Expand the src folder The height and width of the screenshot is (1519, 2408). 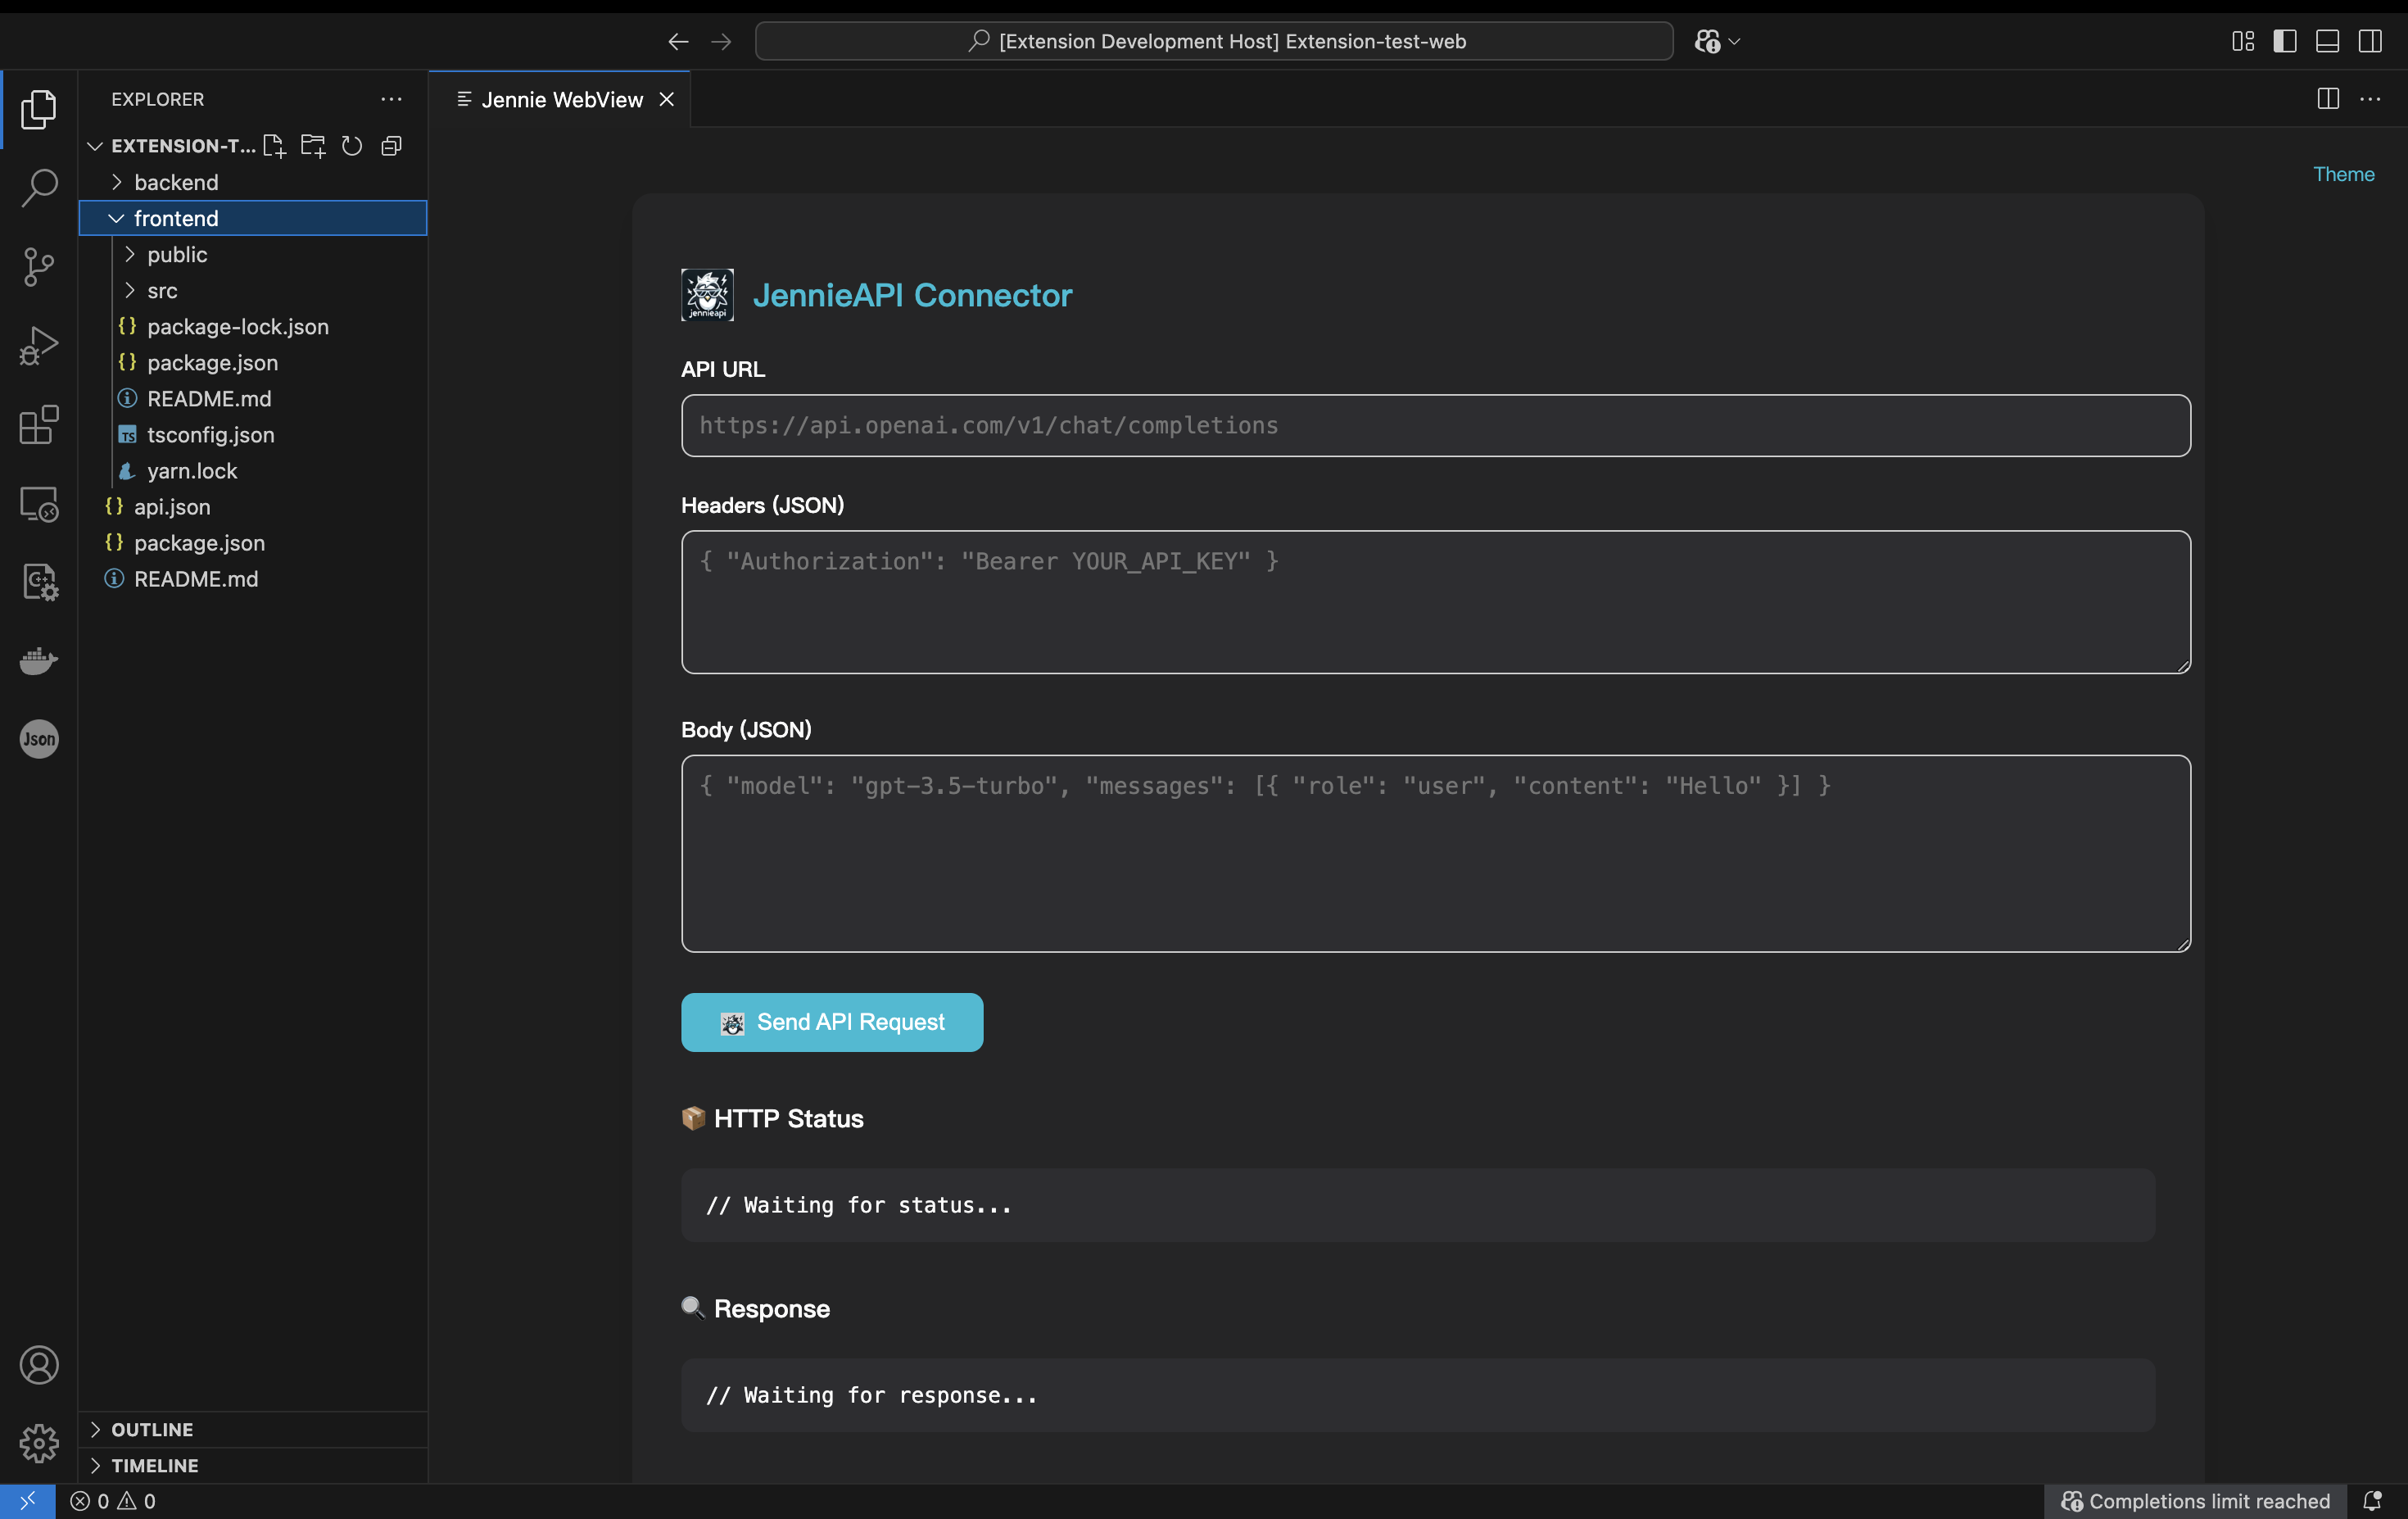[162, 291]
